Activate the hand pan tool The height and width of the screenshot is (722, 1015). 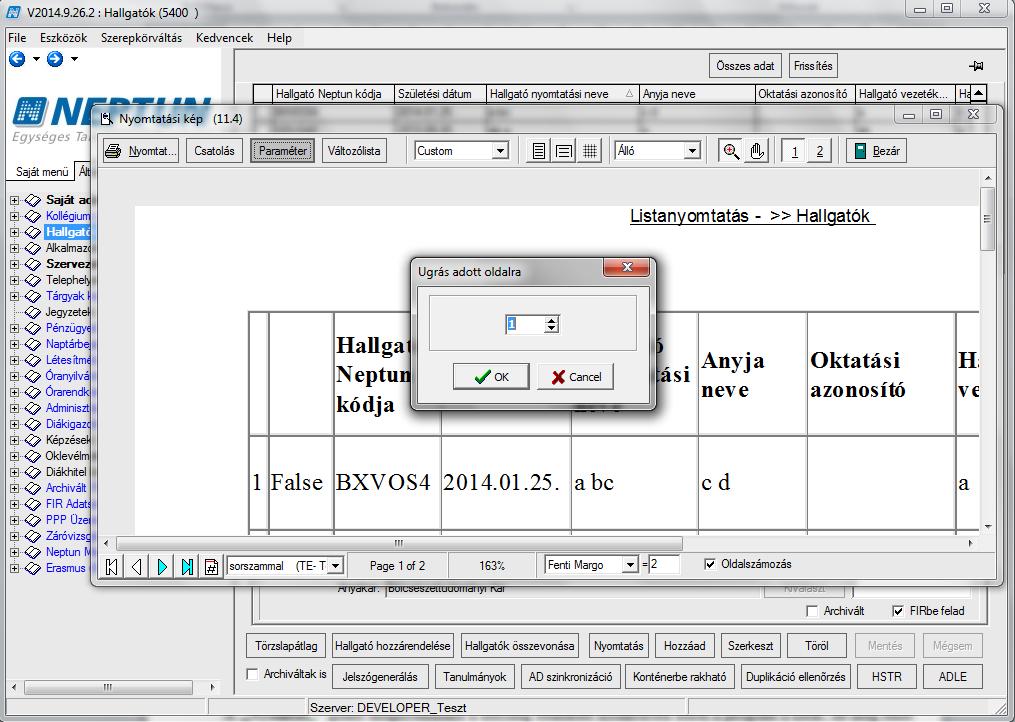coord(757,151)
